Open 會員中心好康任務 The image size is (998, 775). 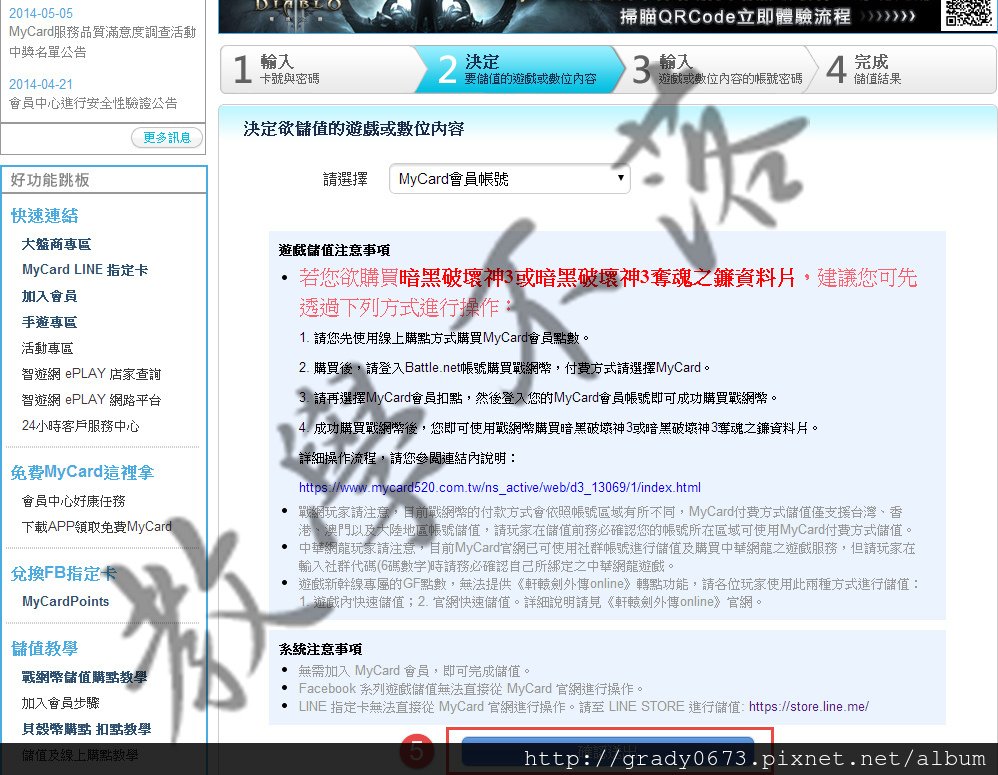(x=73, y=501)
